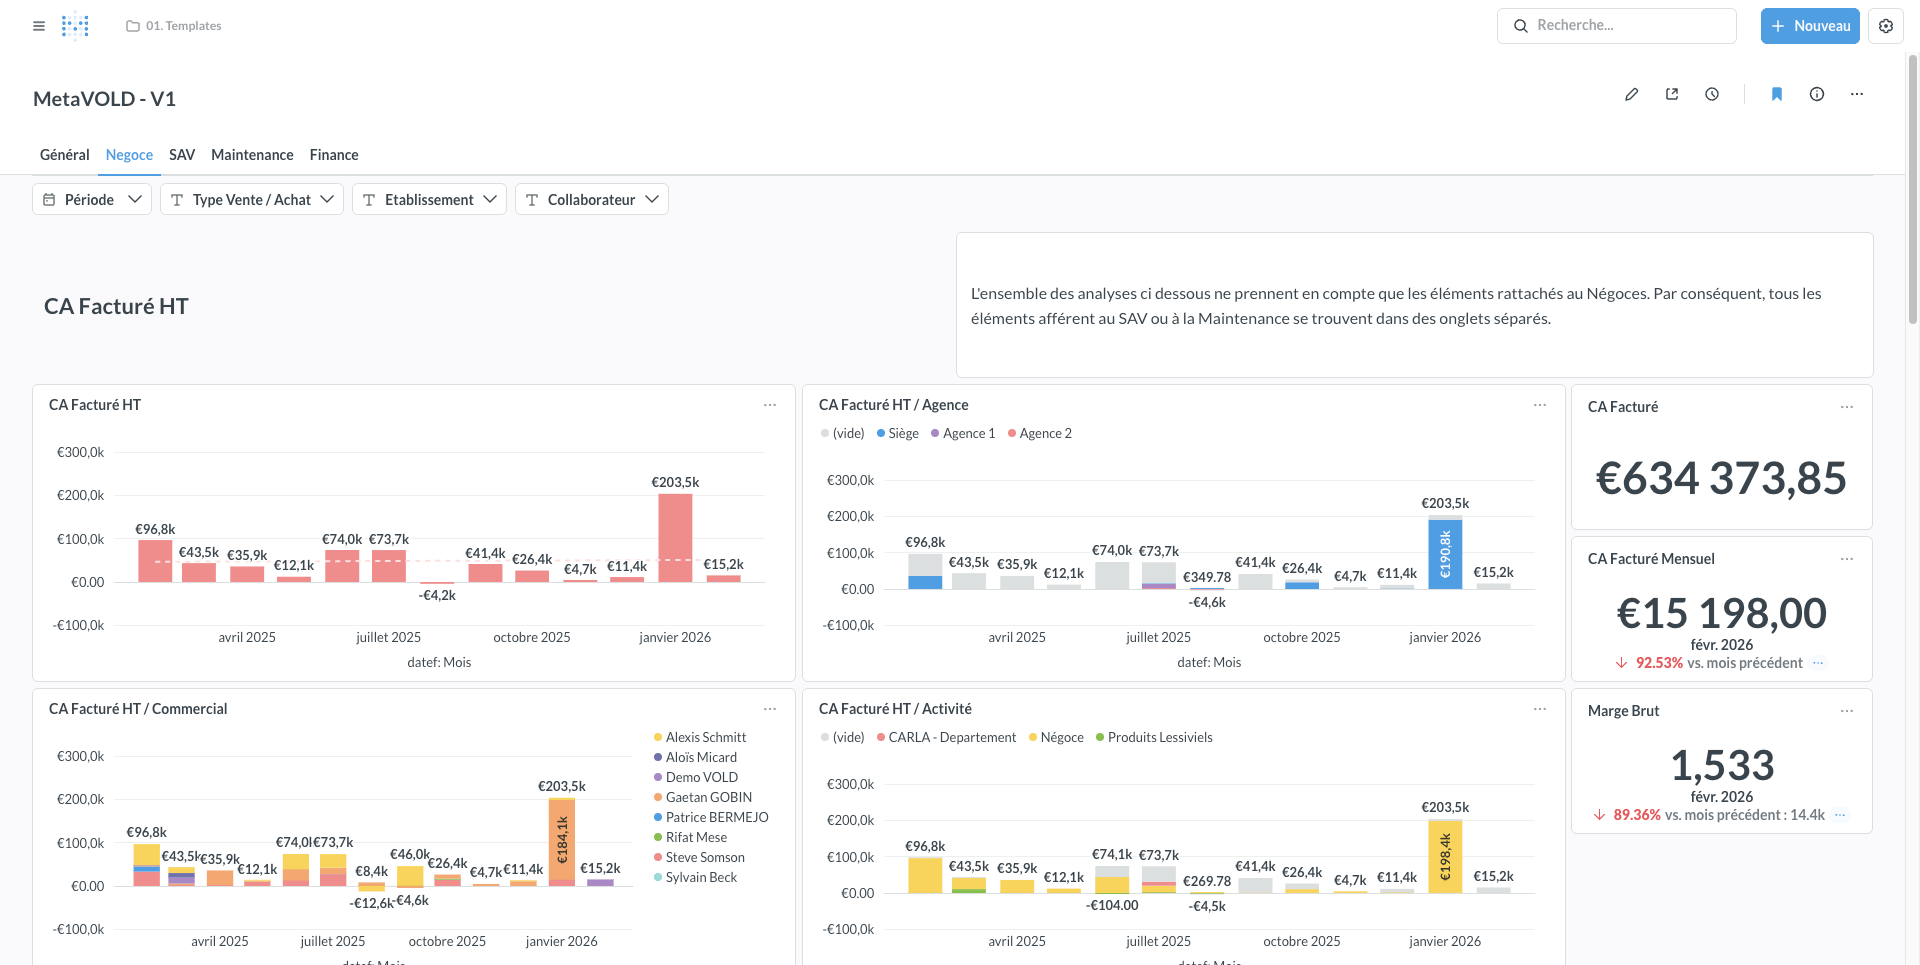Open the 01. Templates collection link
The height and width of the screenshot is (965, 1920).
(174, 26)
